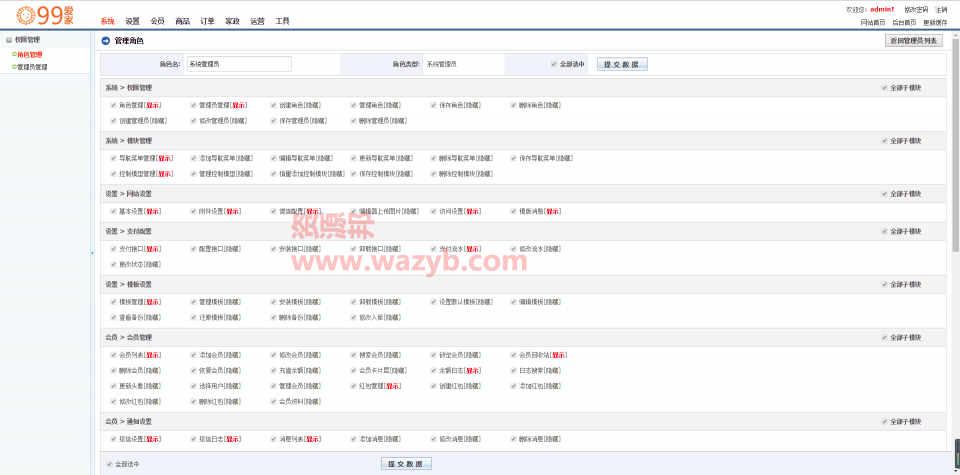Toggle 全部子模块 for 设置 > 模板设置
Viewport: 960px width, 475px height.
884,285
